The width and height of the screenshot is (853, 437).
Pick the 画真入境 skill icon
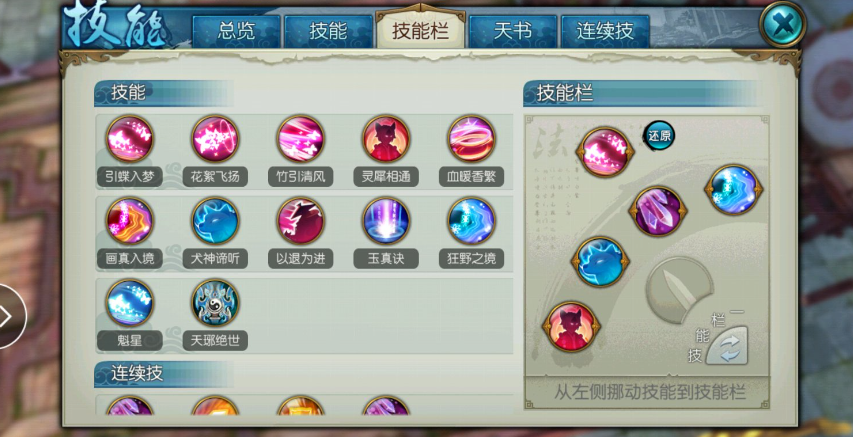click(129, 221)
